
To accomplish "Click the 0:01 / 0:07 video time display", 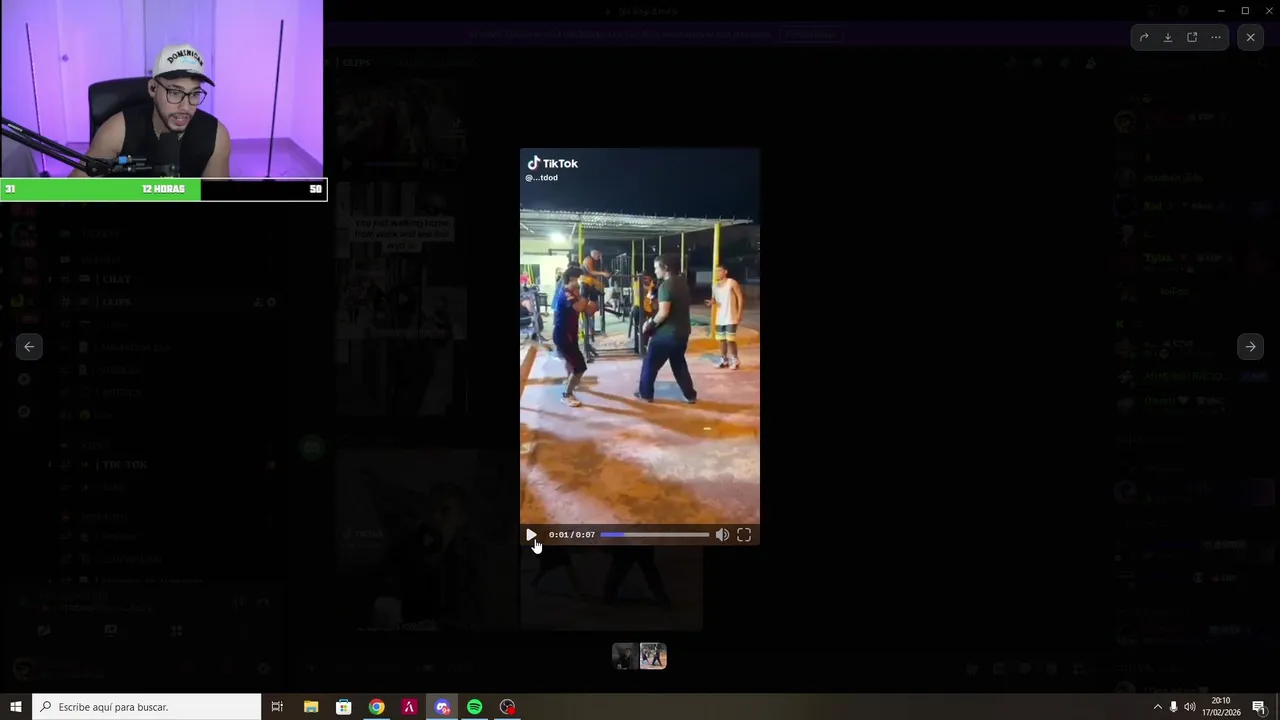I will point(572,535).
